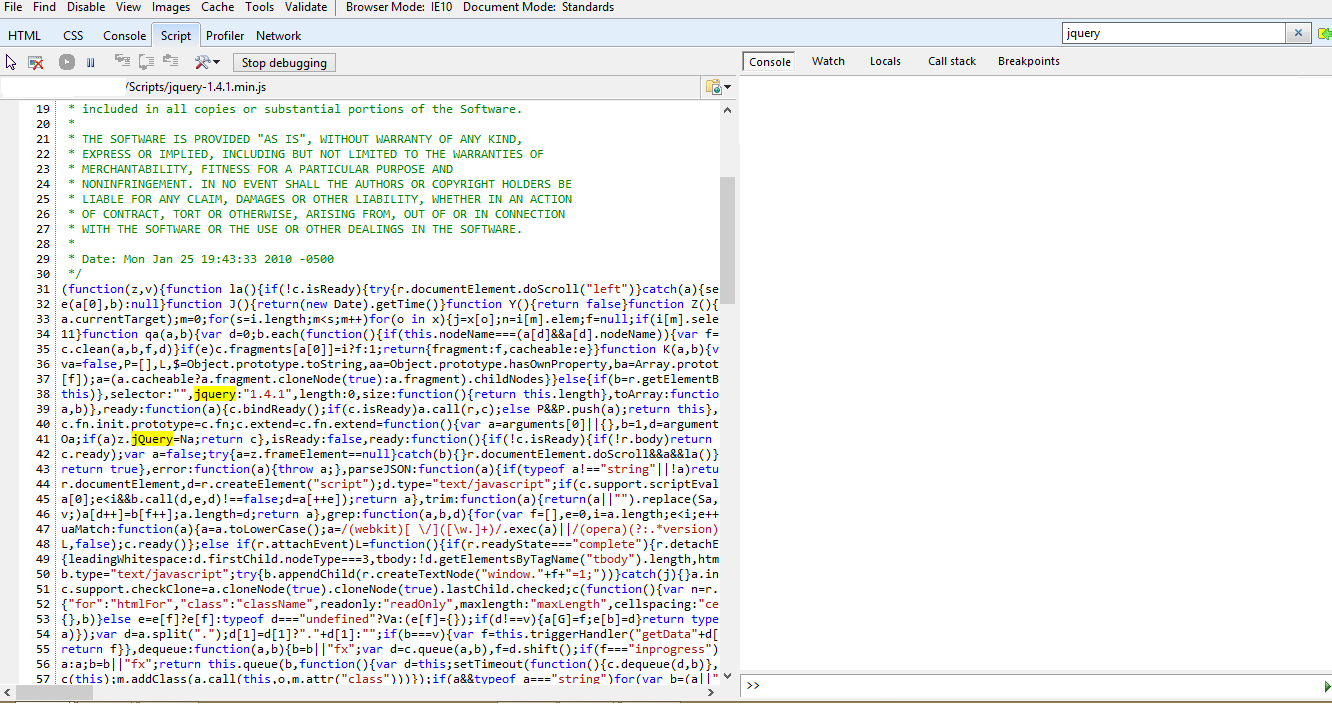
Task: Click the break all pause icon
Action: click(x=91, y=62)
